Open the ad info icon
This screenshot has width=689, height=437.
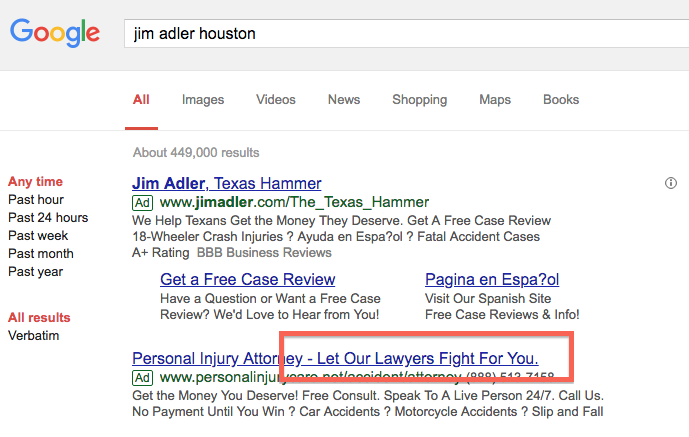pyautogui.click(x=671, y=183)
